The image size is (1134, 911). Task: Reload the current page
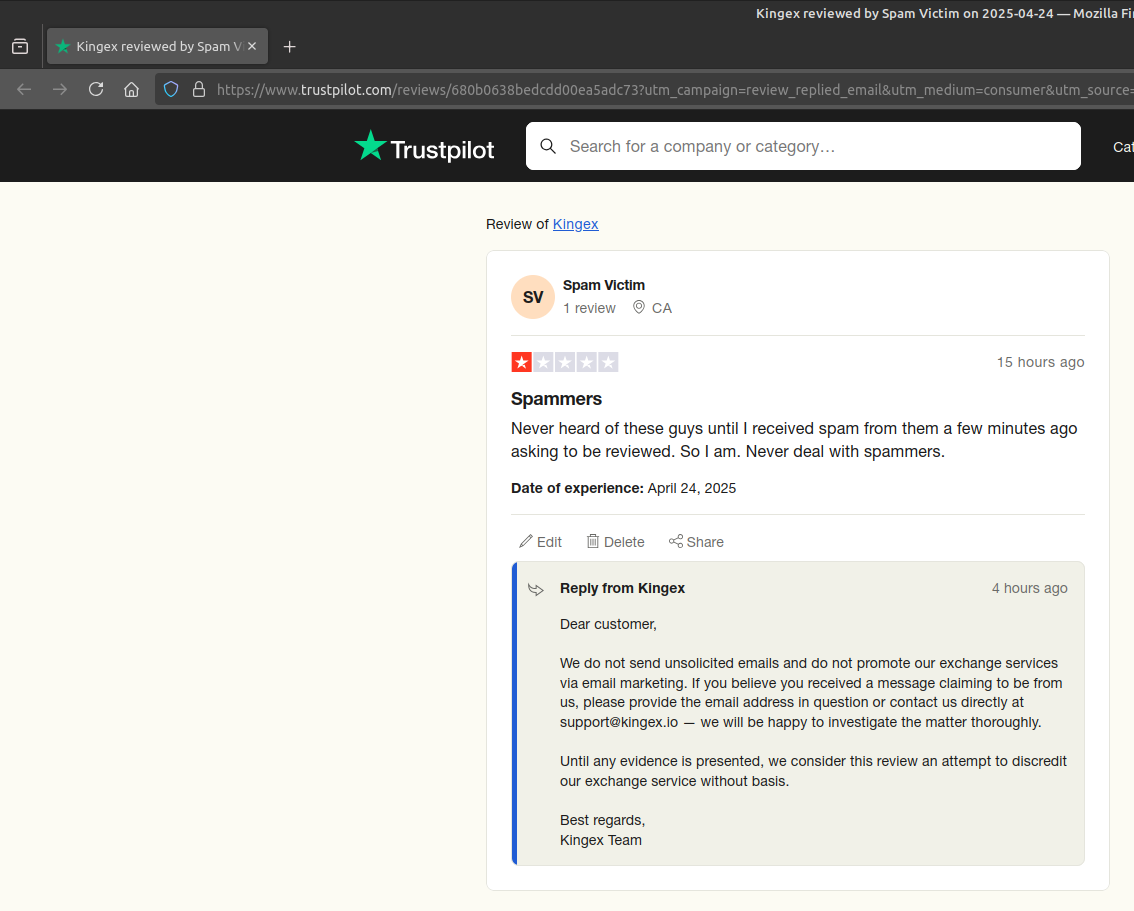(x=95, y=89)
